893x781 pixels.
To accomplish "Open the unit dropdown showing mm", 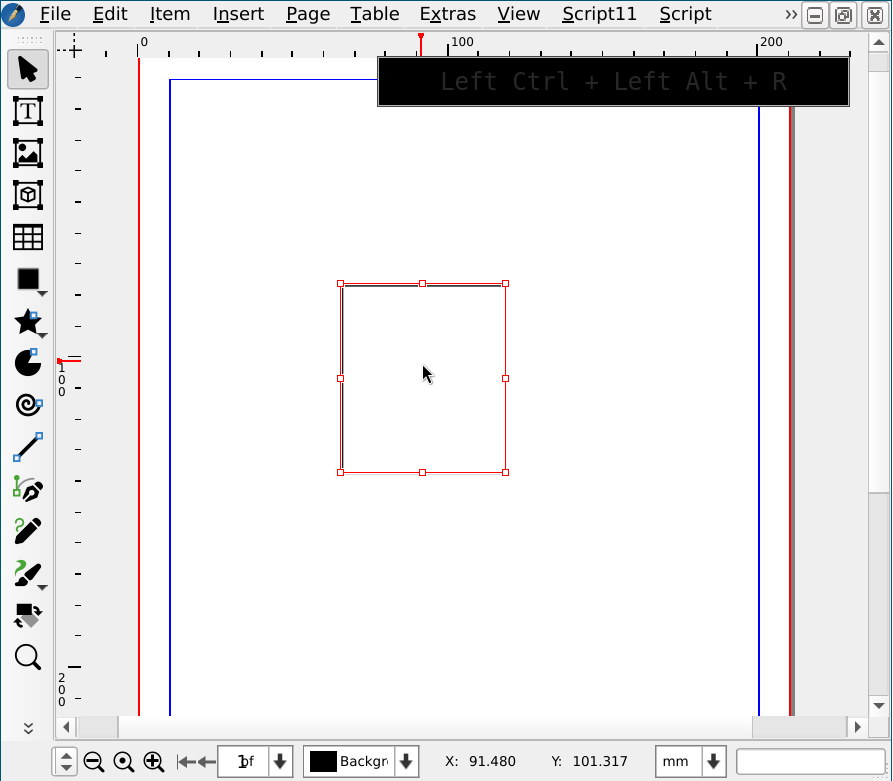I will click(712, 761).
